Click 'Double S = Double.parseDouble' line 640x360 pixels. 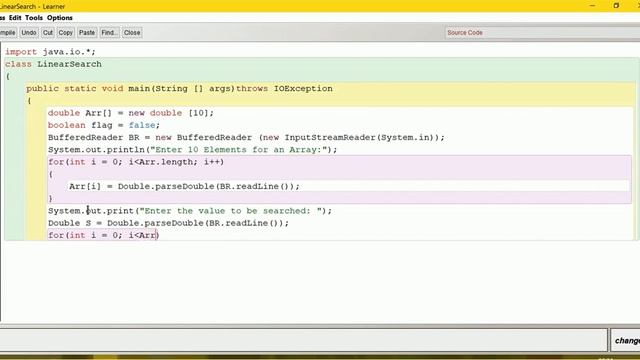(168, 223)
